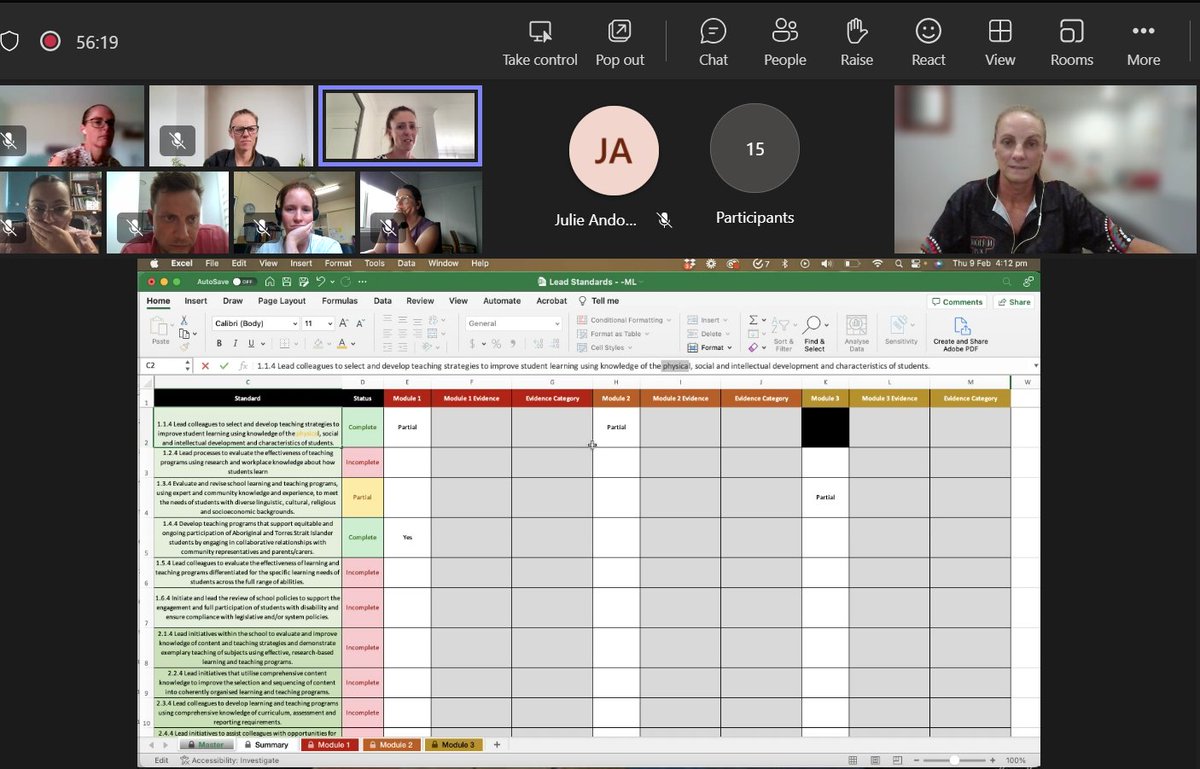The image size is (1200, 769).
Task: Open the 15 Participants overflow circle
Action: point(755,149)
